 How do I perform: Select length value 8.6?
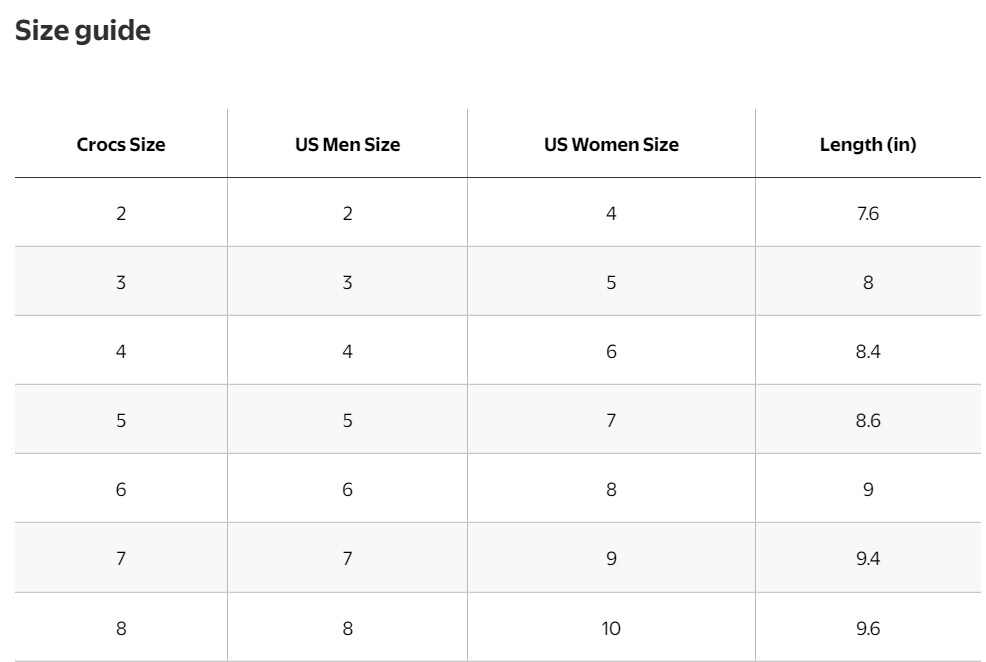867,420
